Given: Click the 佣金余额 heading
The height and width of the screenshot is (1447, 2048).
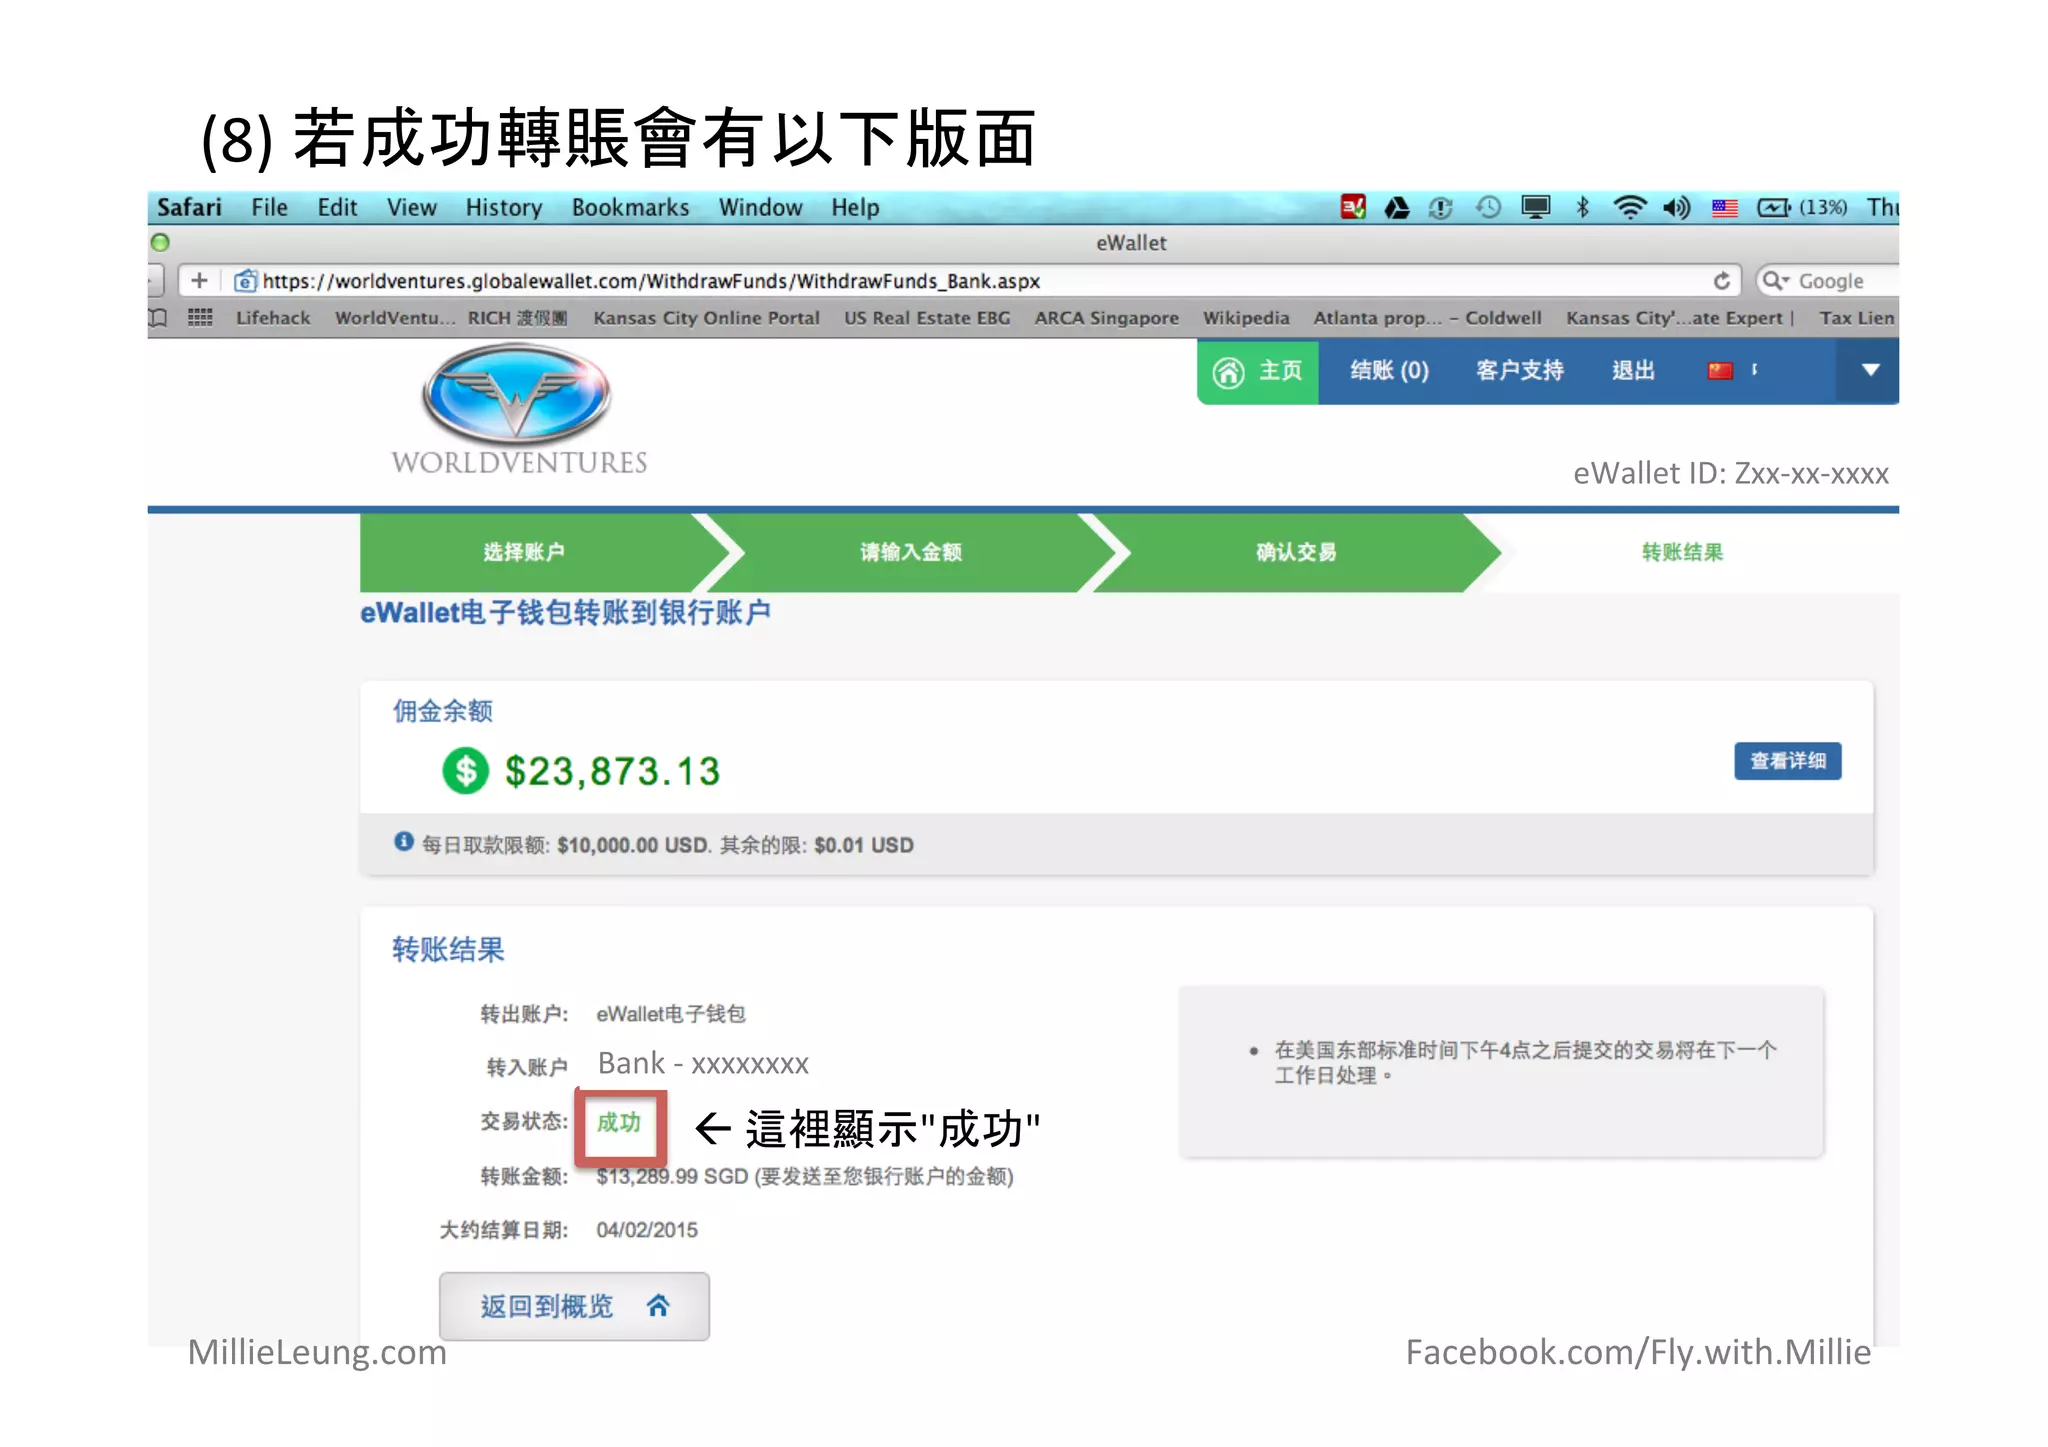Looking at the screenshot, I should (442, 711).
